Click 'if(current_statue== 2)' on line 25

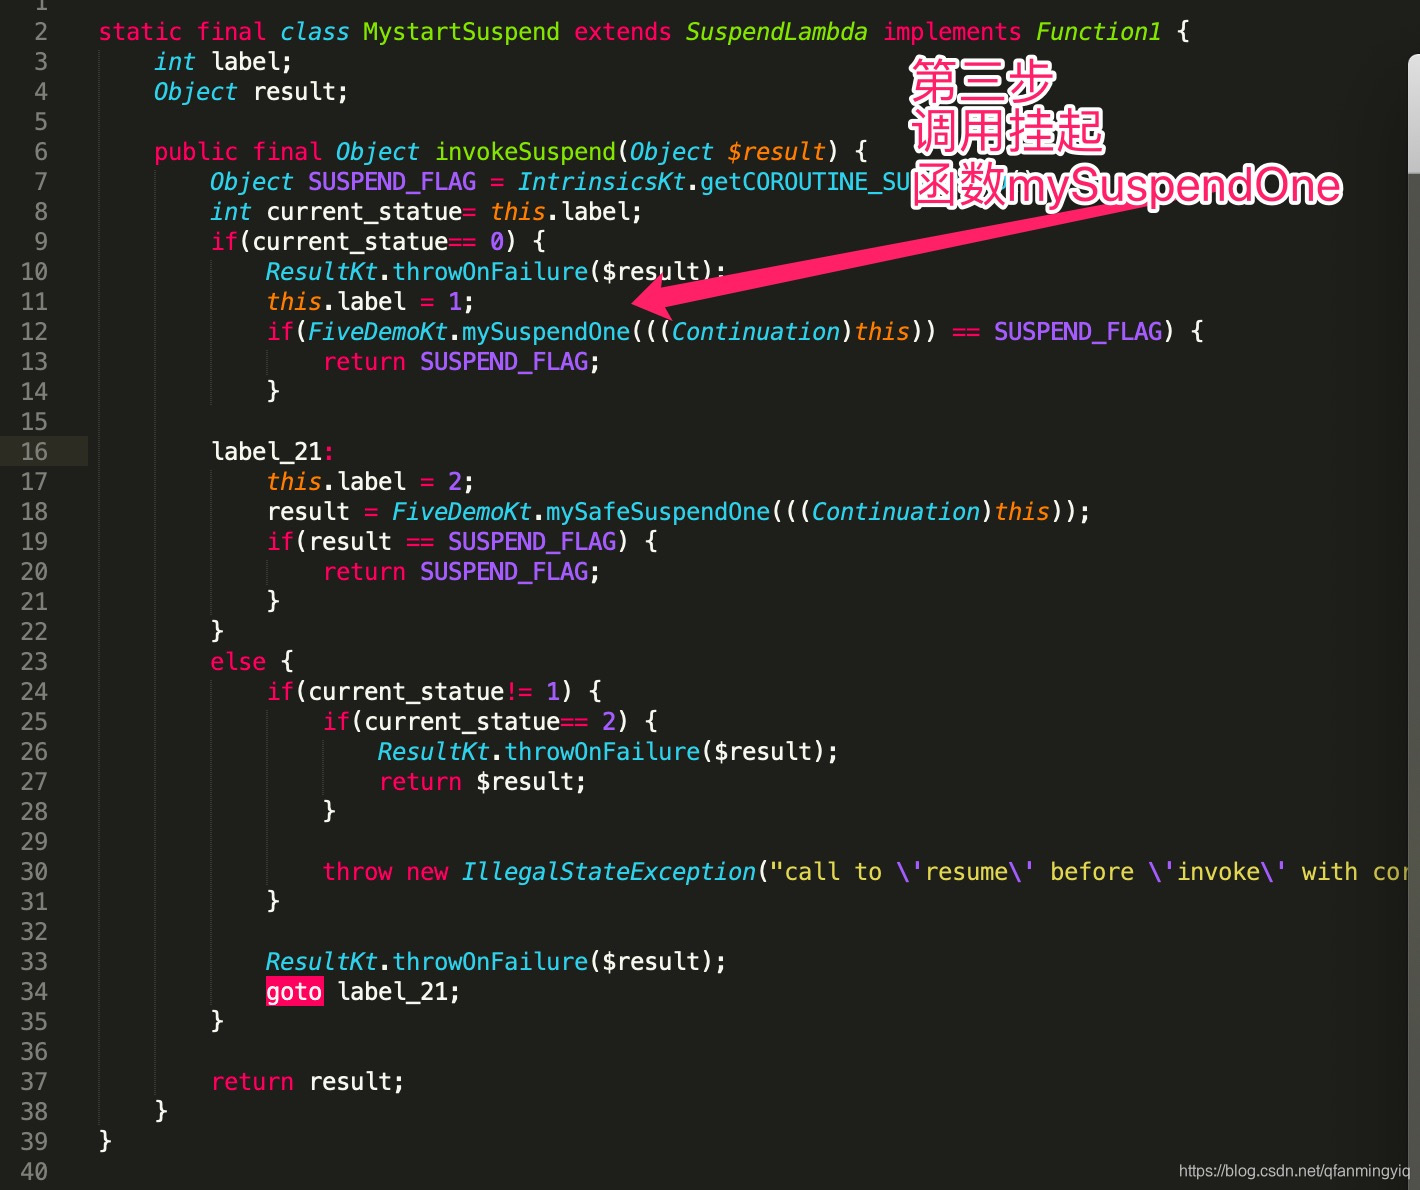click(x=476, y=722)
